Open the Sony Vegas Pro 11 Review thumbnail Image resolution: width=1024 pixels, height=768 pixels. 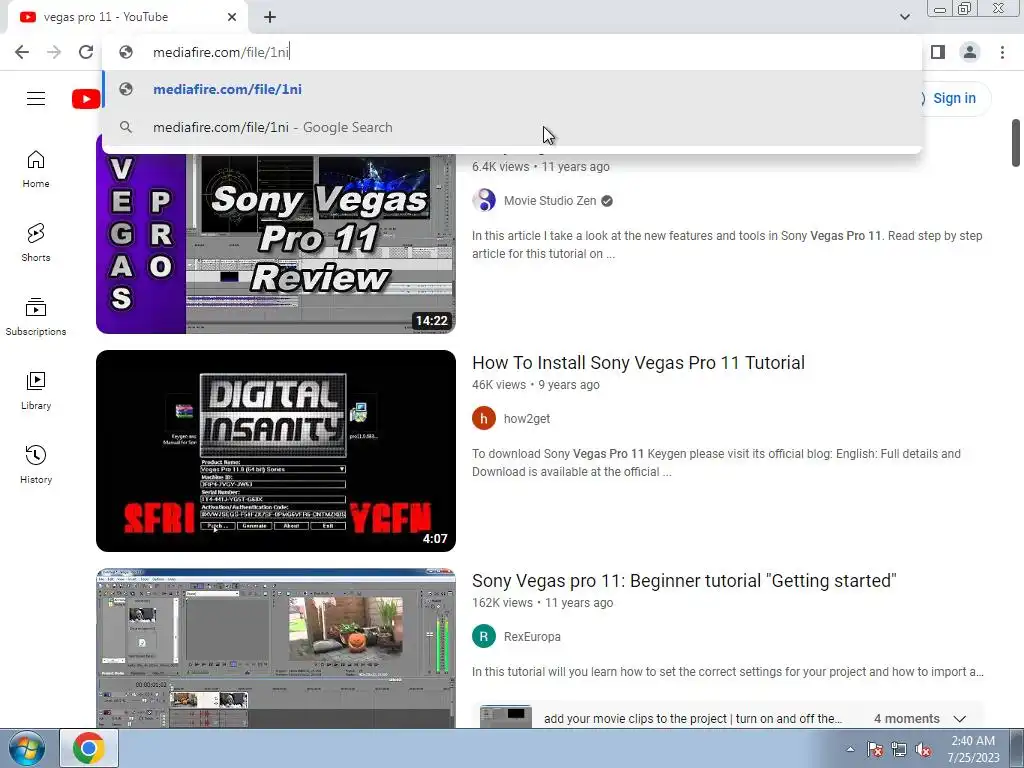276,233
